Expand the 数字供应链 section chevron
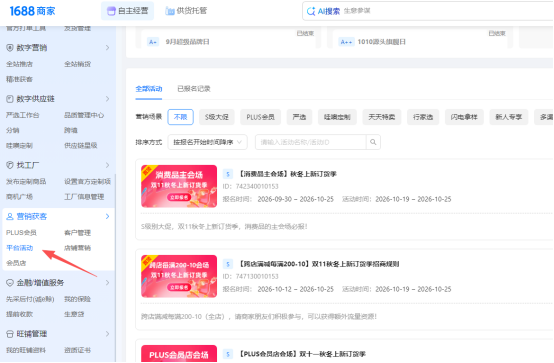The height and width of the screenshot is (363, 554). point(107,99)
